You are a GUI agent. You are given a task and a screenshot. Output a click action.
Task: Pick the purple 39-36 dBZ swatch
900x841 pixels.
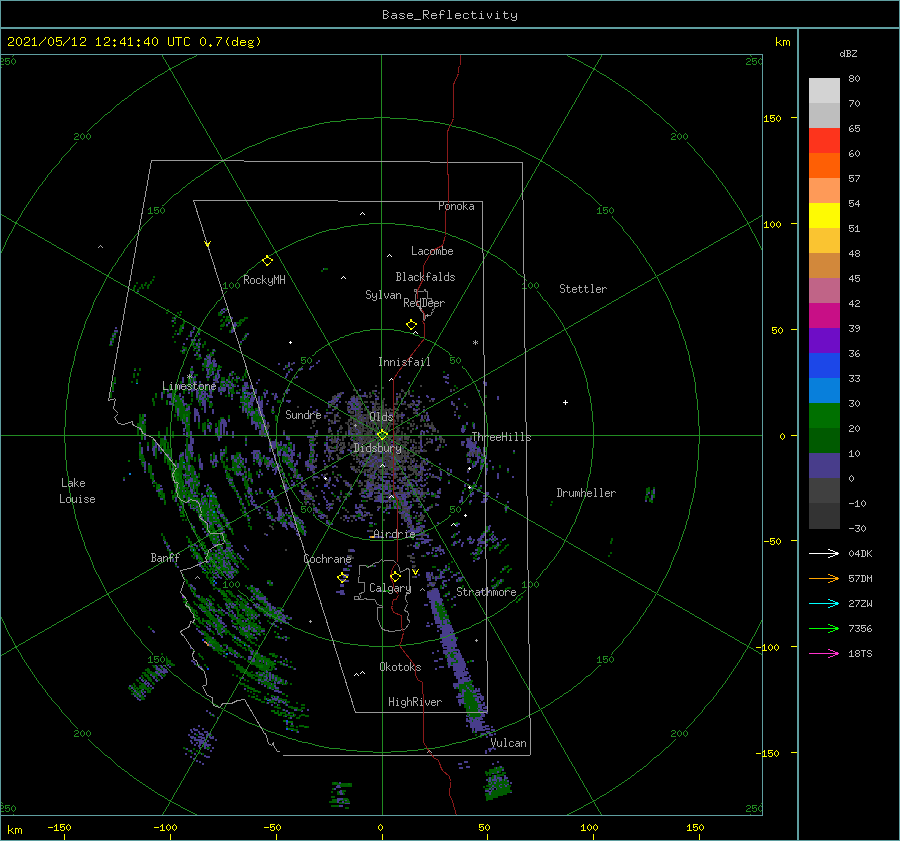[824, 340]
